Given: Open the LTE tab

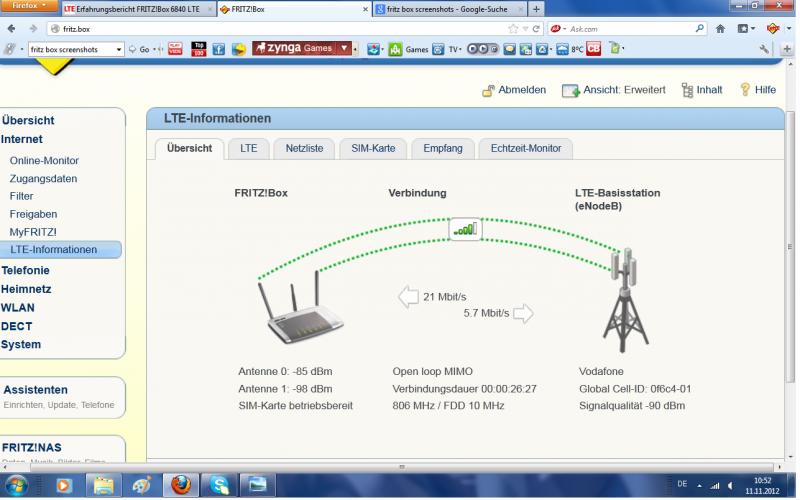Looking at the screenshot, I should (x=248, y=148).
